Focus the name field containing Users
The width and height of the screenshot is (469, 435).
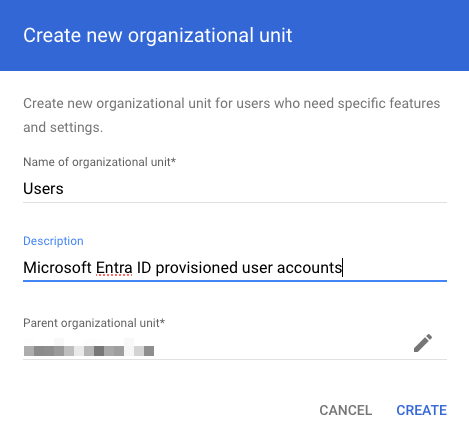[x=235, y=189]
